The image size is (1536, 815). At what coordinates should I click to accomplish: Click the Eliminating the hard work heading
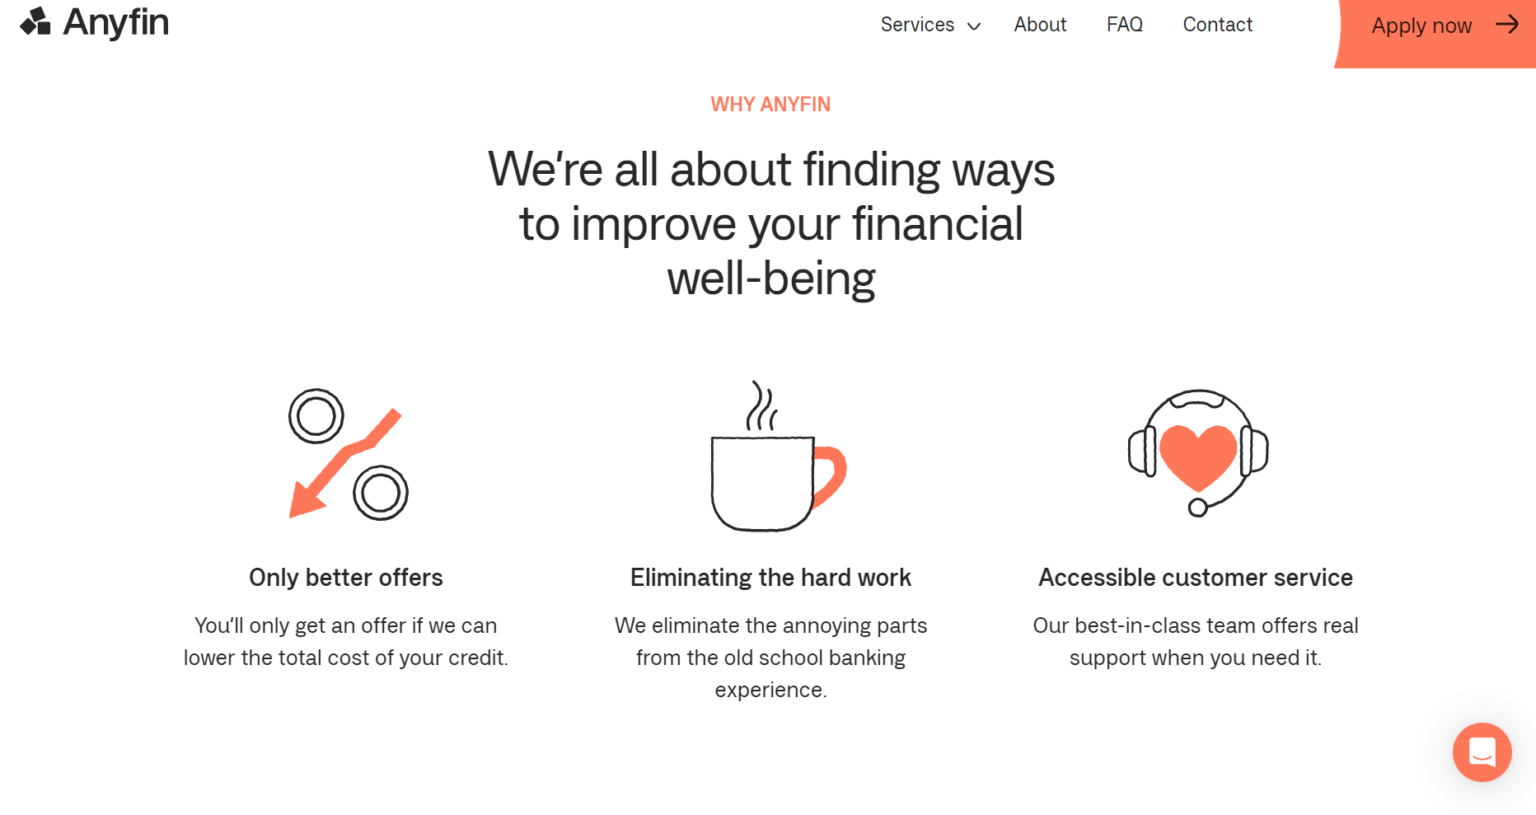point(771,577)
